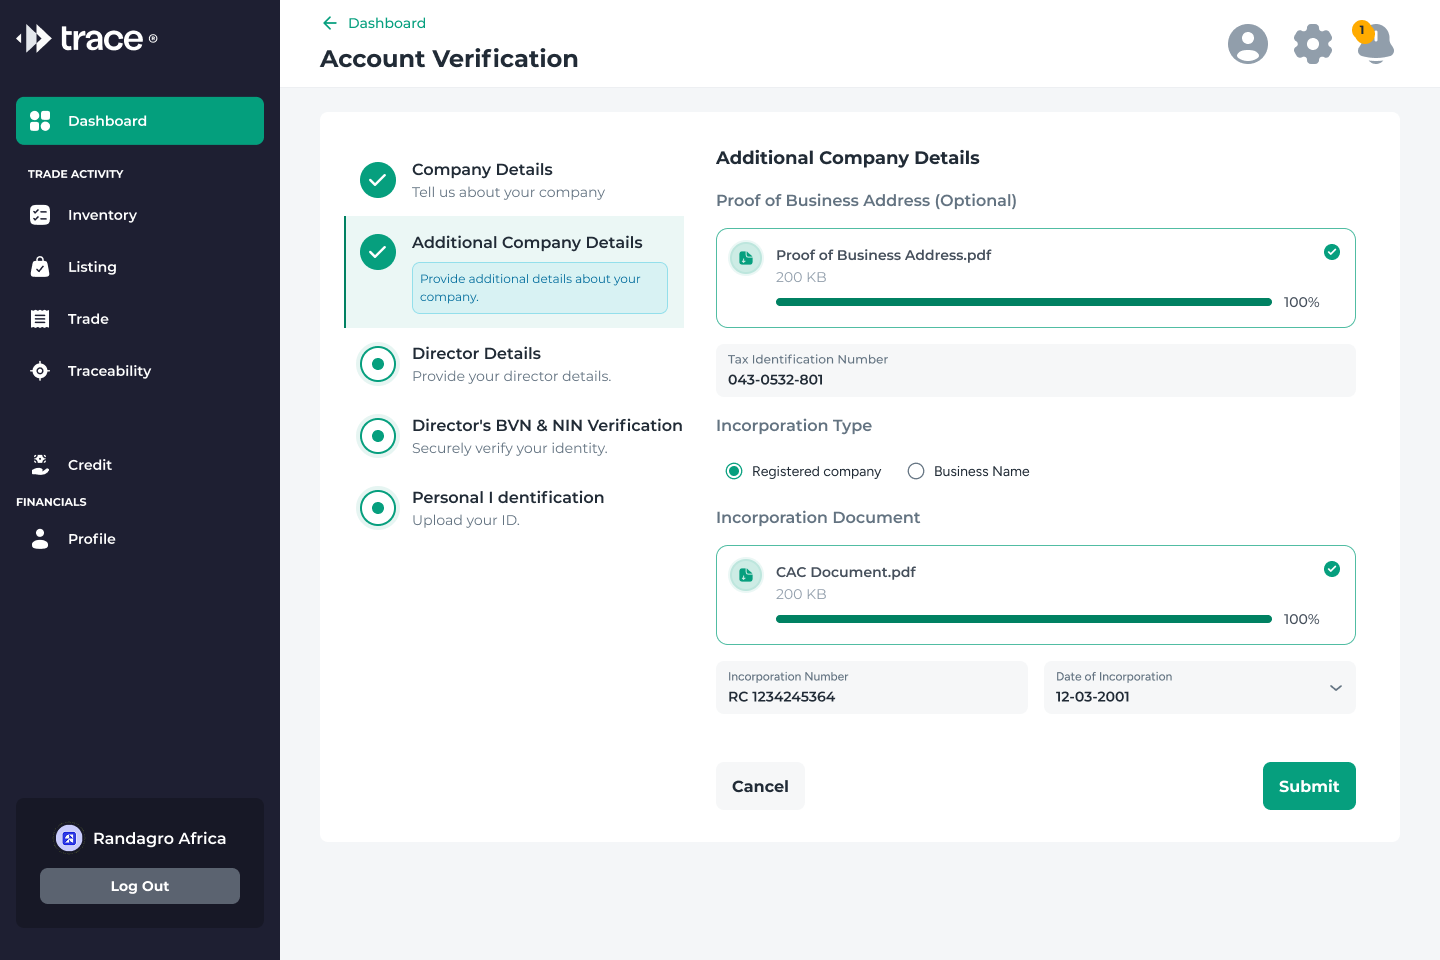1440x960 pixels.
Task: Open the settings gear icon
Action: tap(1313, 44)
